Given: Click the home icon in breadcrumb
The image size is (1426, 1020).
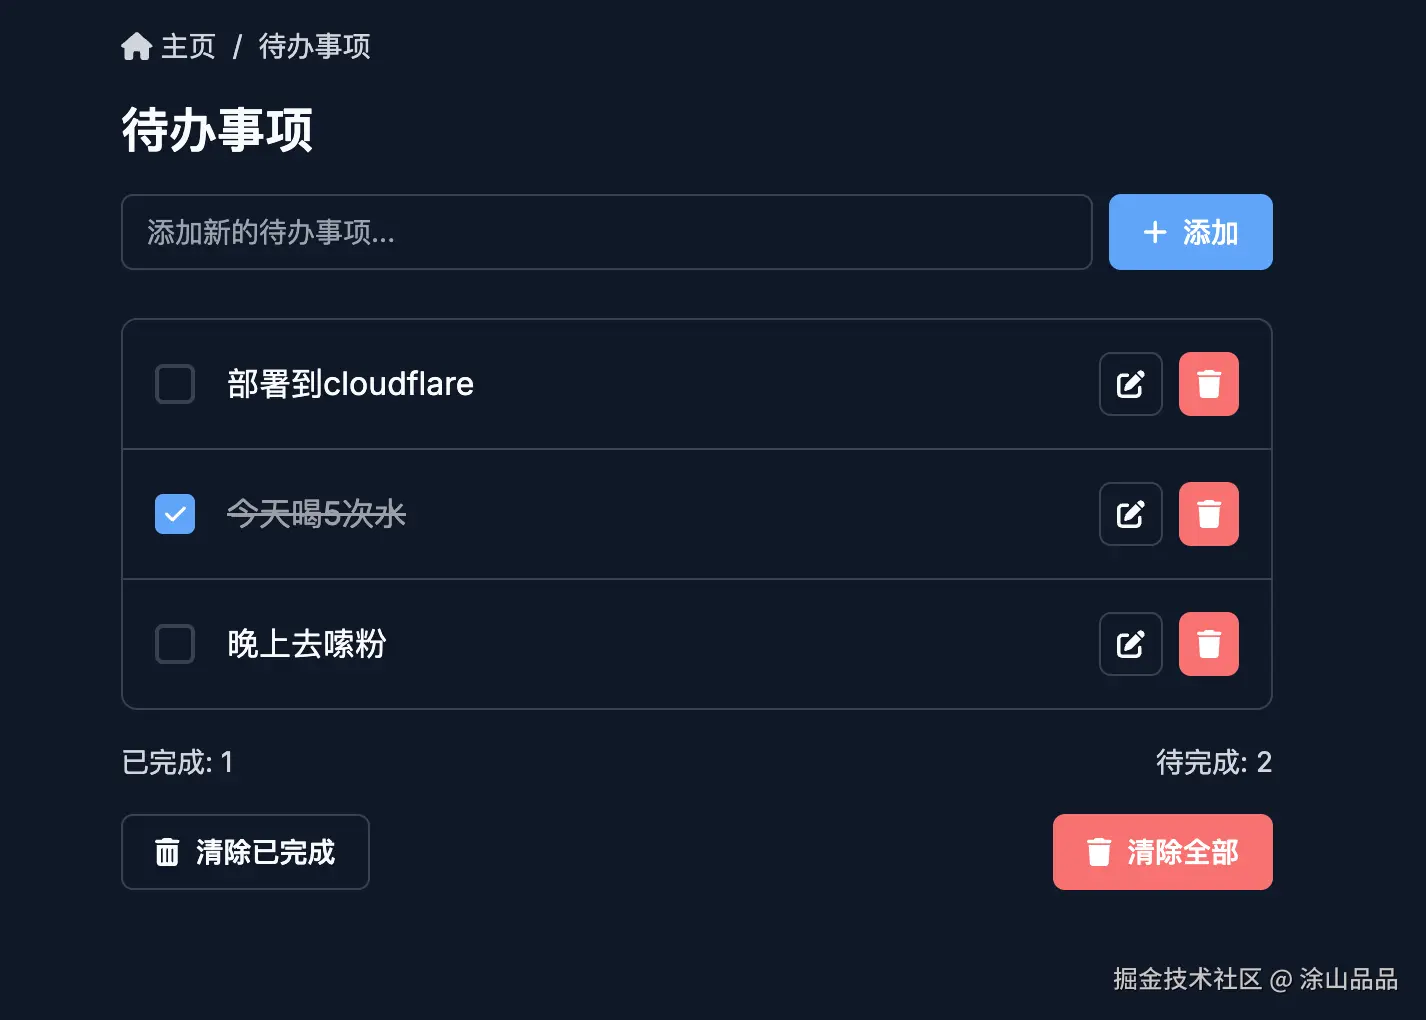Looking at the screenshot, I should [136, 46].
